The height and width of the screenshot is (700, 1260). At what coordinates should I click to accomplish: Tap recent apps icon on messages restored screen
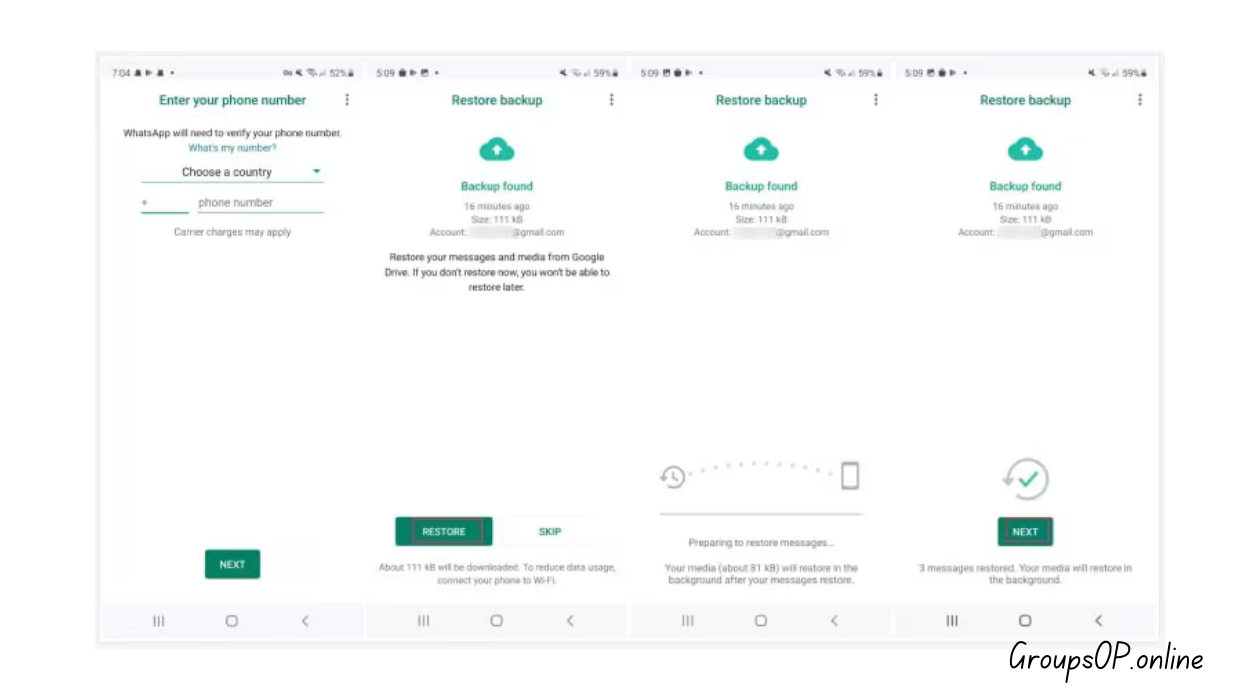pyautogui.click(x=952, y=621)
